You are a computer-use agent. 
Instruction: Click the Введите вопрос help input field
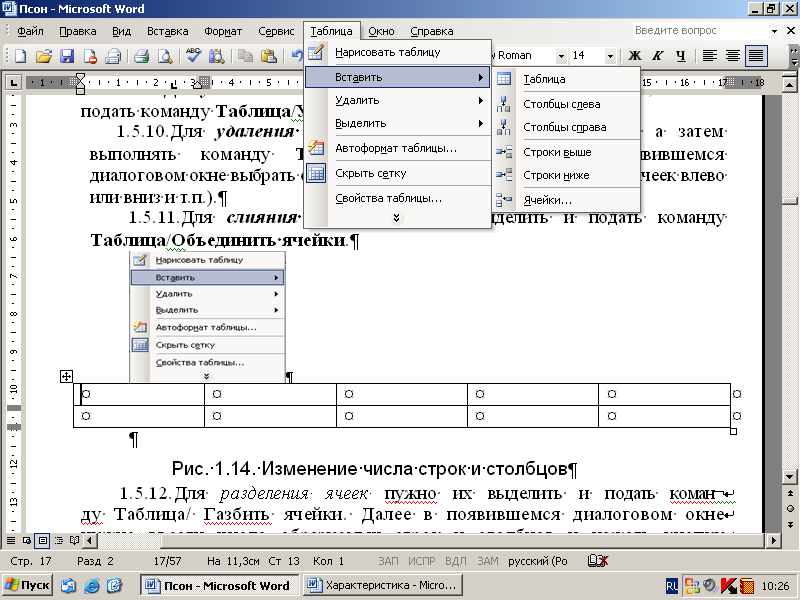tap(701, 31)
